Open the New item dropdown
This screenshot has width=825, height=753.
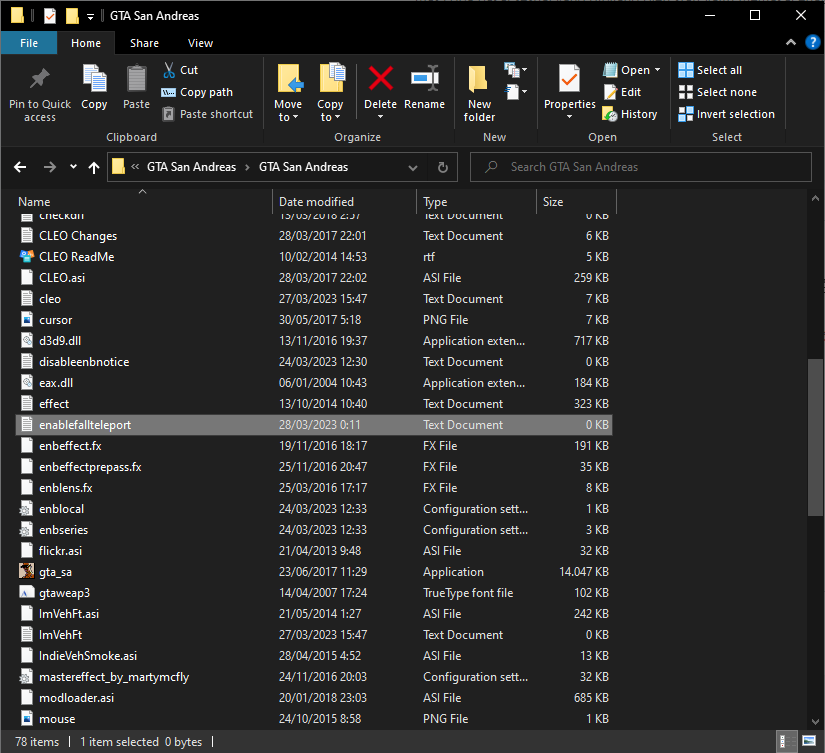coord(516,69)
